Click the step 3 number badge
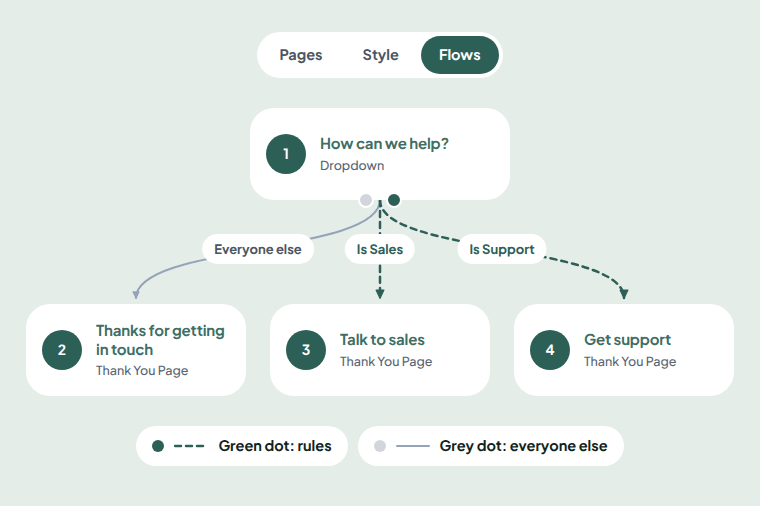Viewport: 760px width, 506px height. point(306,350)
